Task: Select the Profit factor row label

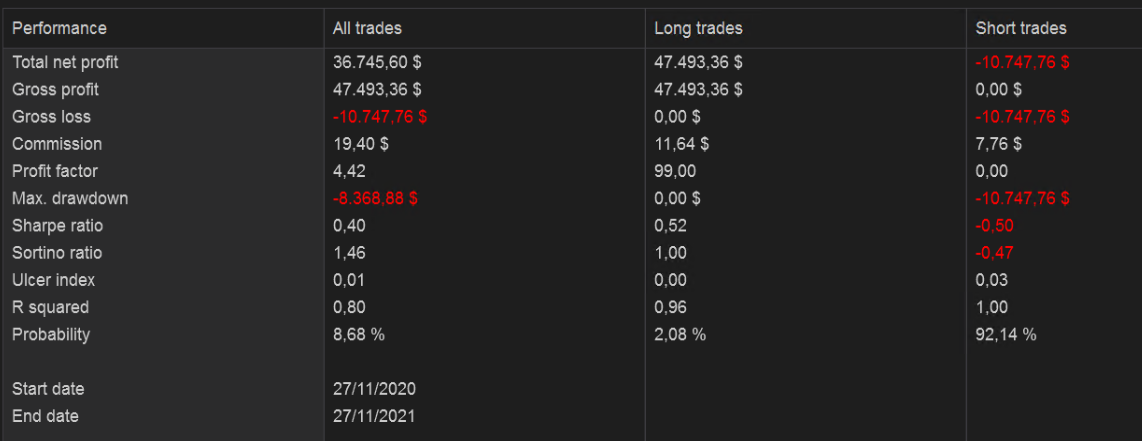Action: pos(55,171)
